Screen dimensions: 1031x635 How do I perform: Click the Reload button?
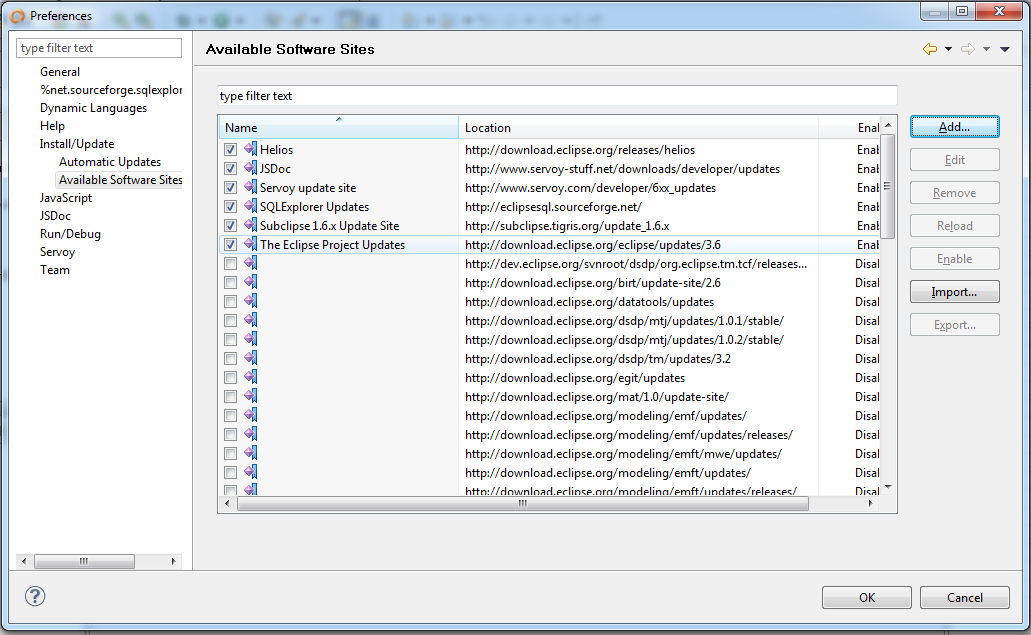[955, 225]
